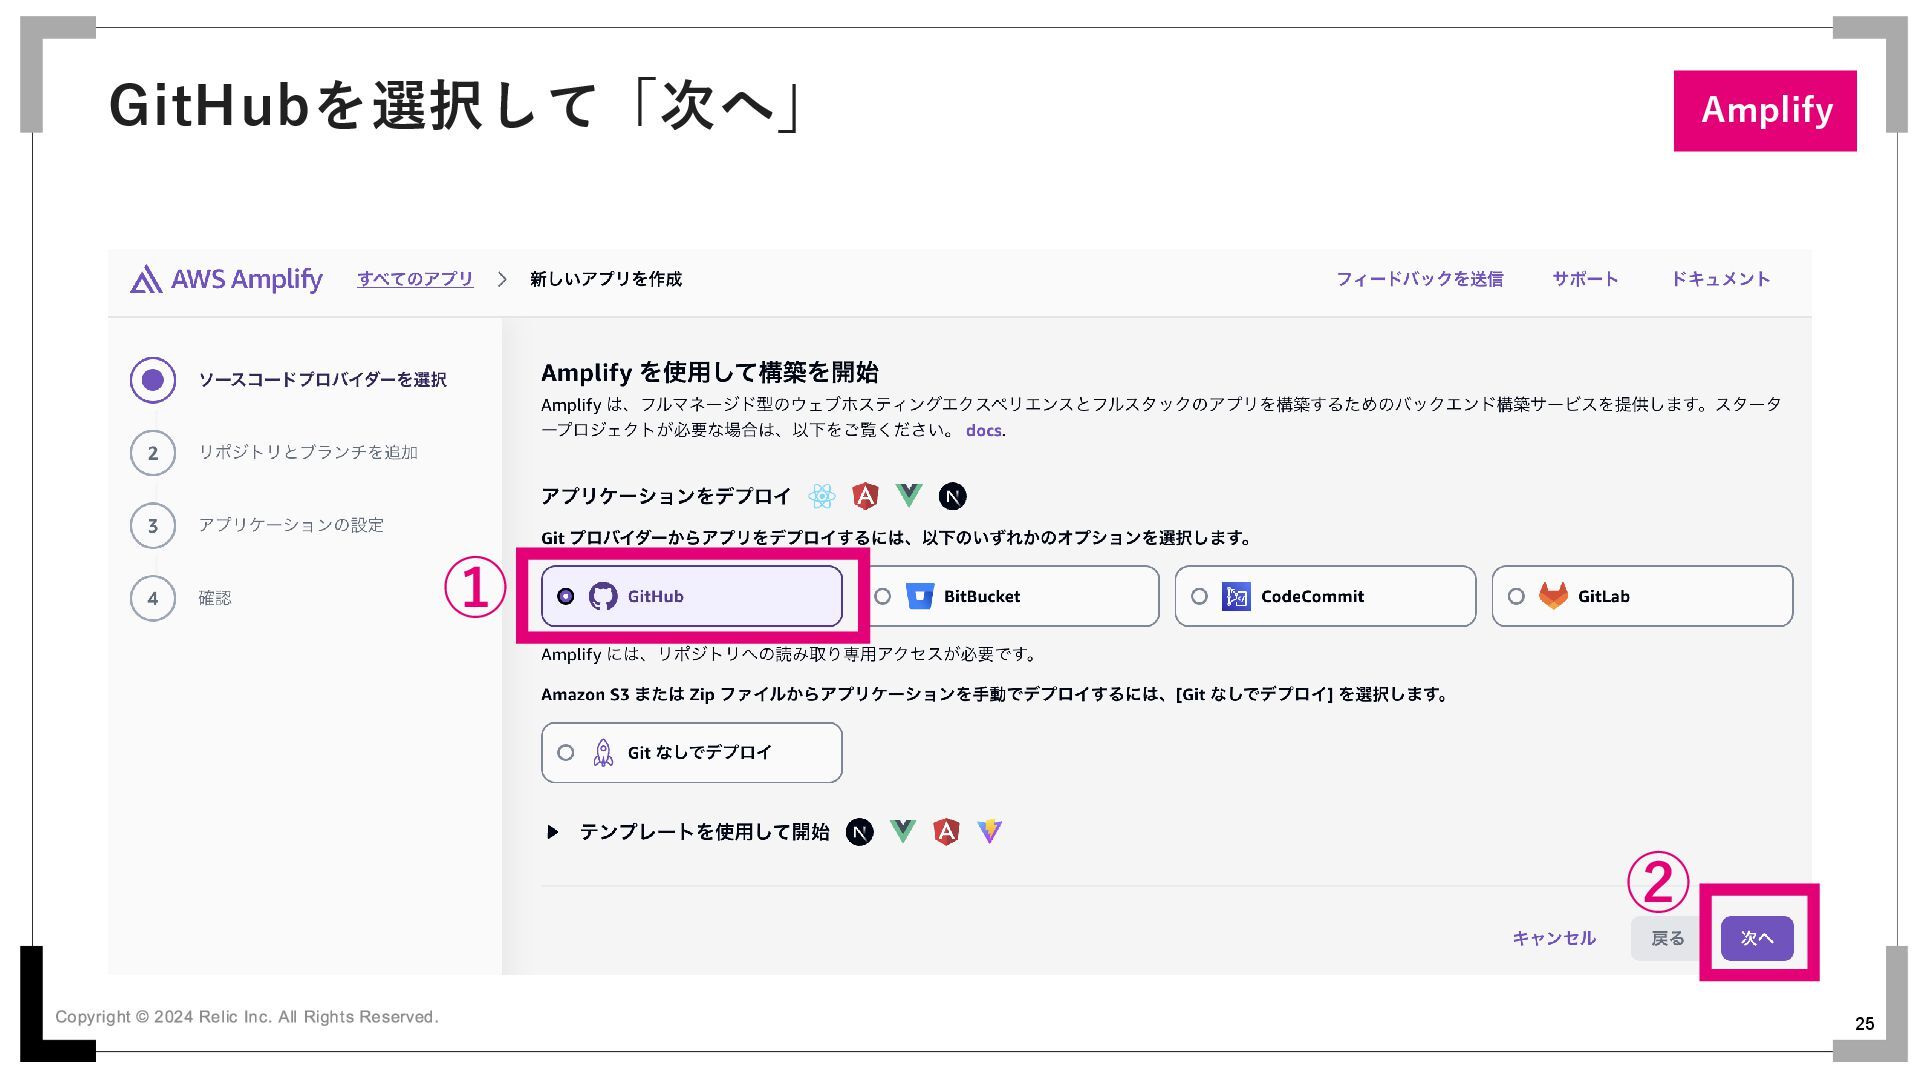Select the GitLab radio button
The height and width of the screenshot is (1080, 1920).
pyautogui.click(x=1516, y=596)
